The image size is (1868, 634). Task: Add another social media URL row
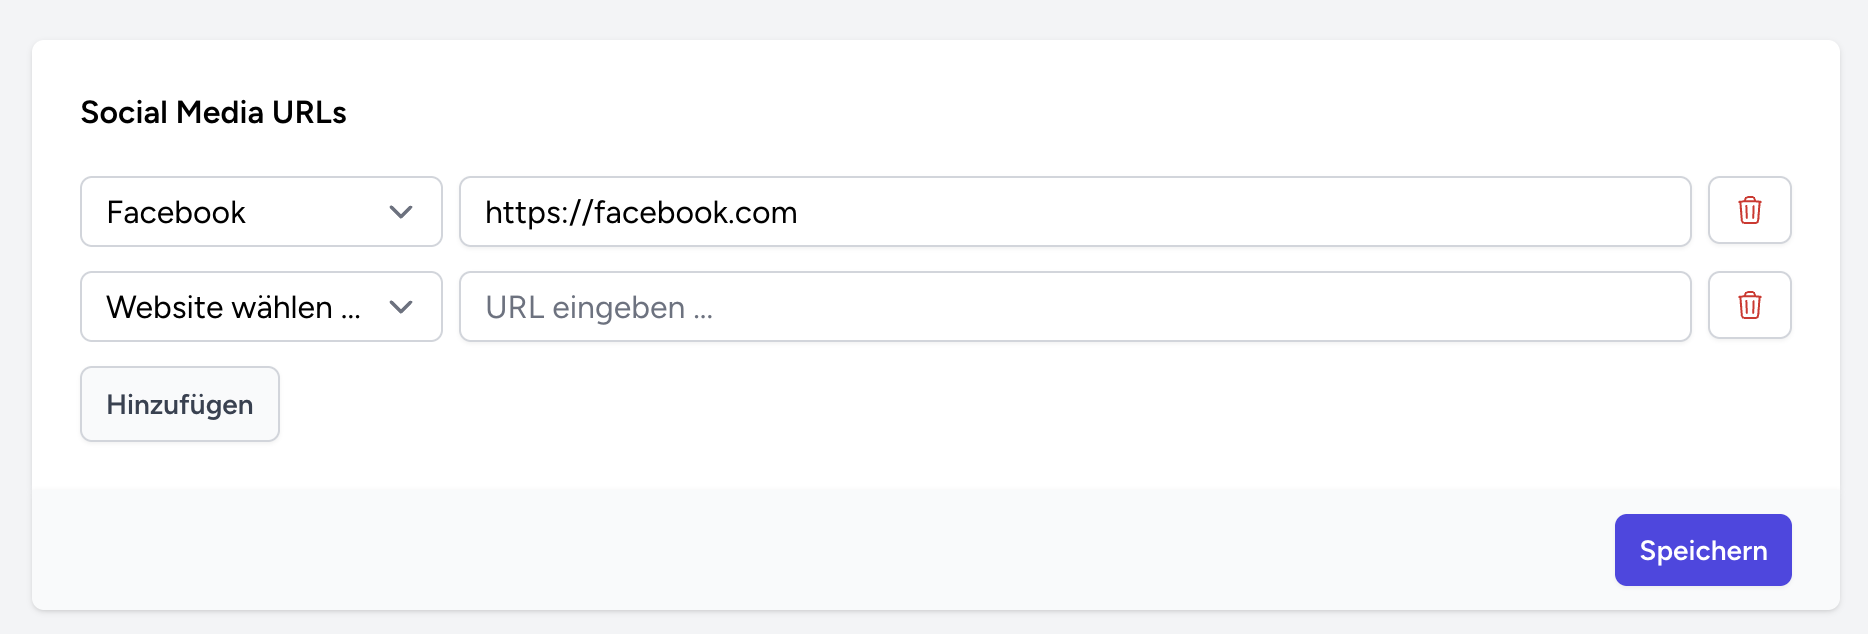pyautogui.click(x=180, y=404)
